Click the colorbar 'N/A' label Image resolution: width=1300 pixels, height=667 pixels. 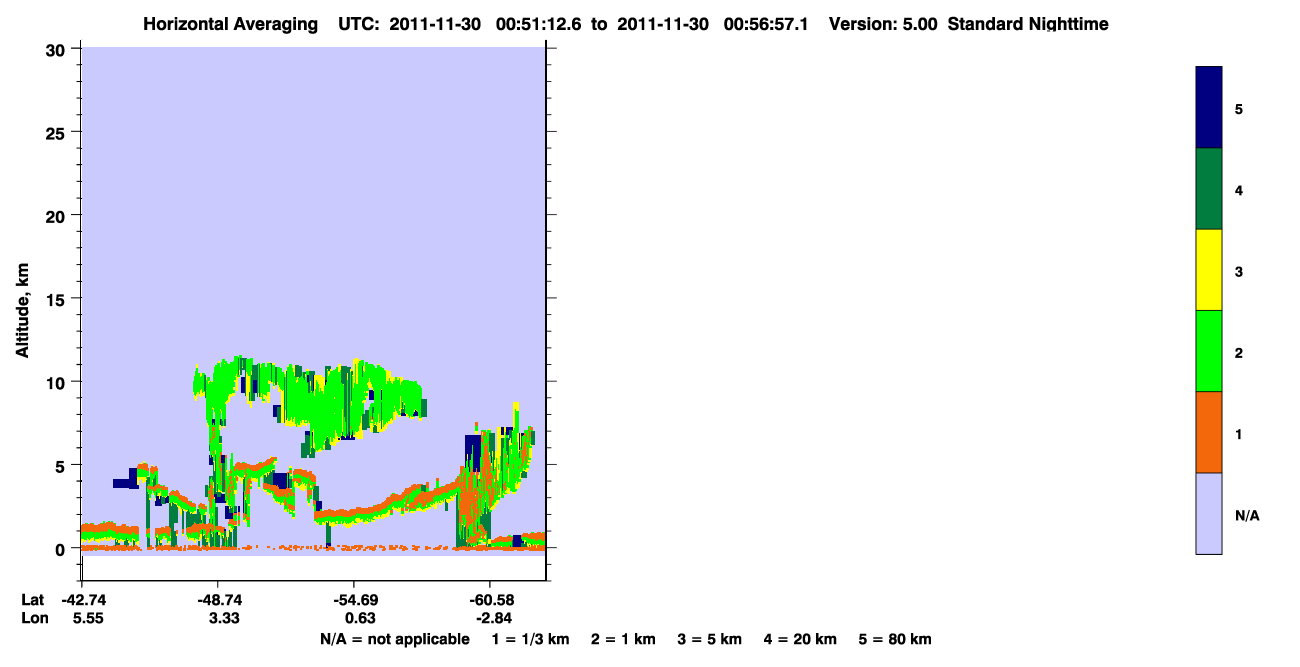point(1247,516)
